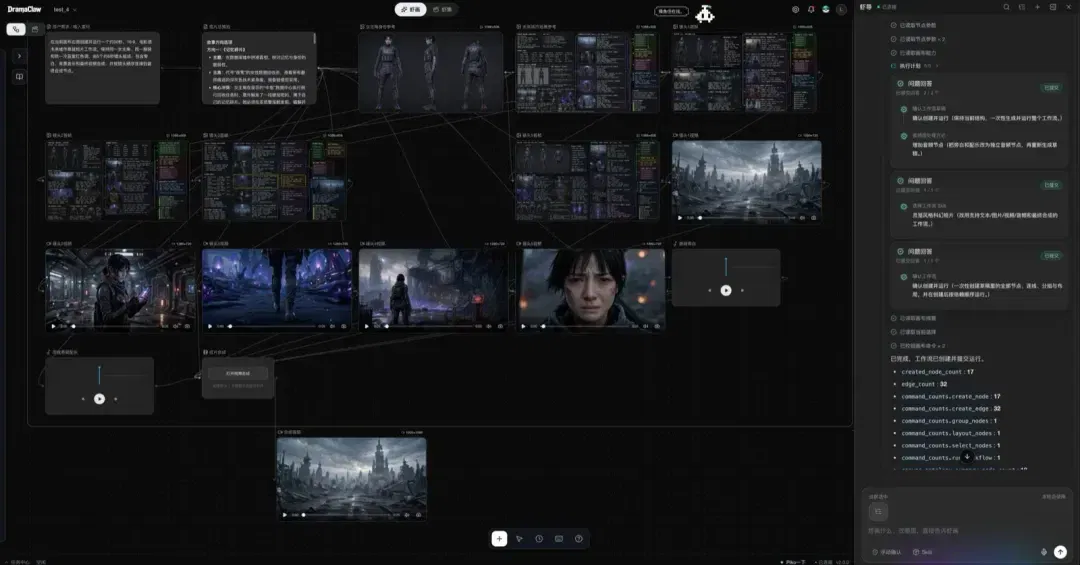Open the notifications bell icon
1080x565 pixels.
click(811, 10)
